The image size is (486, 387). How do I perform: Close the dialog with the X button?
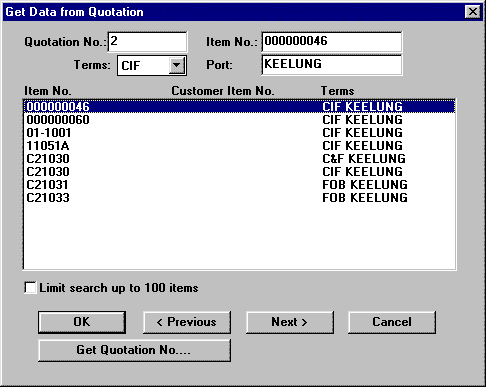point(473,12)
